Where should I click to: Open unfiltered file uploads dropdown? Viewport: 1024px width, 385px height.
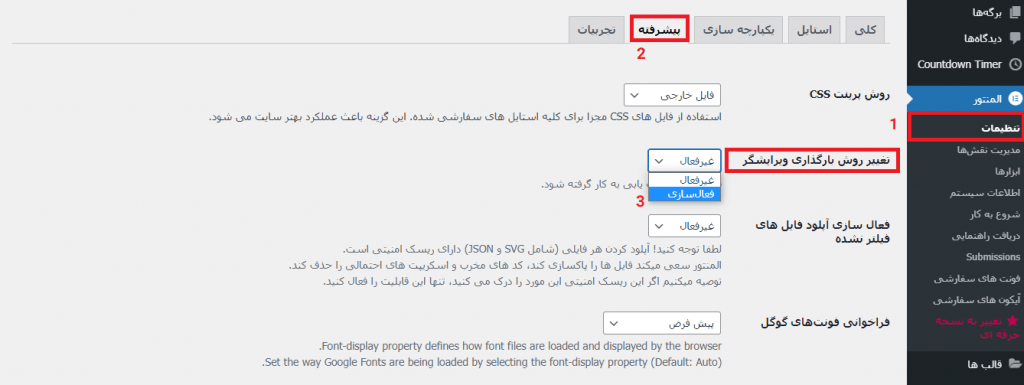click(684, 226)
